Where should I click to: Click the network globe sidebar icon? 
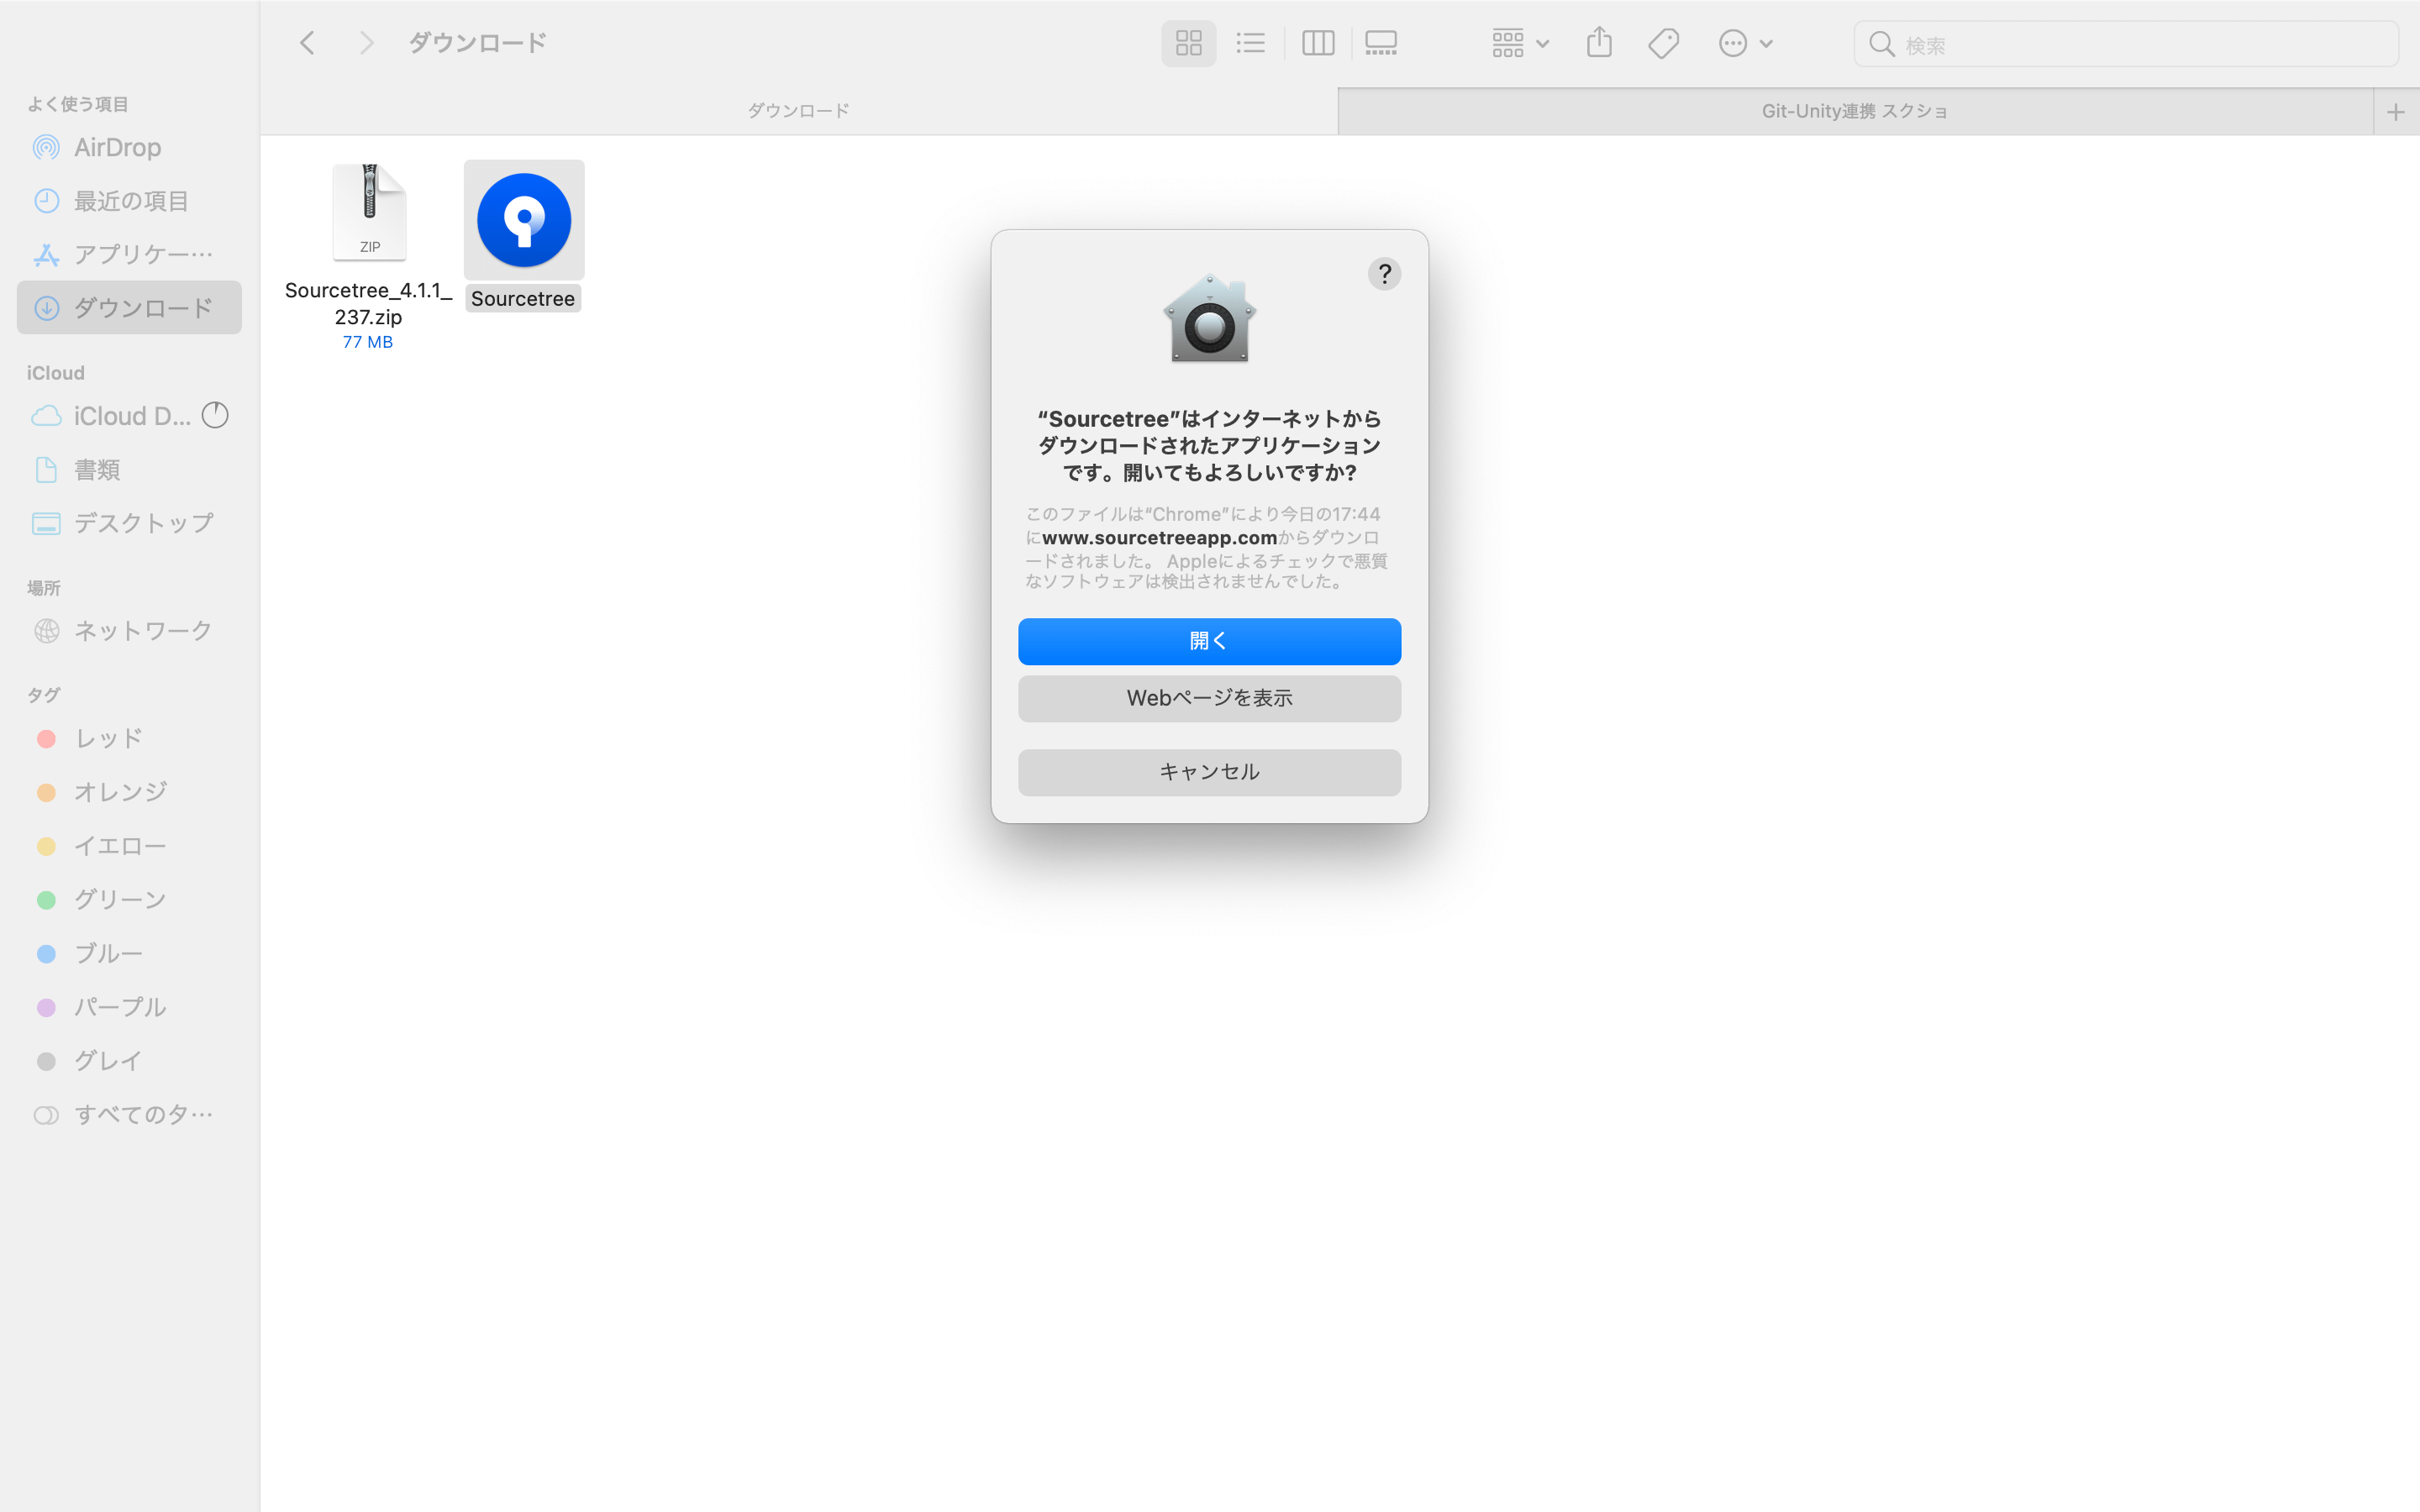coord(46,631)
